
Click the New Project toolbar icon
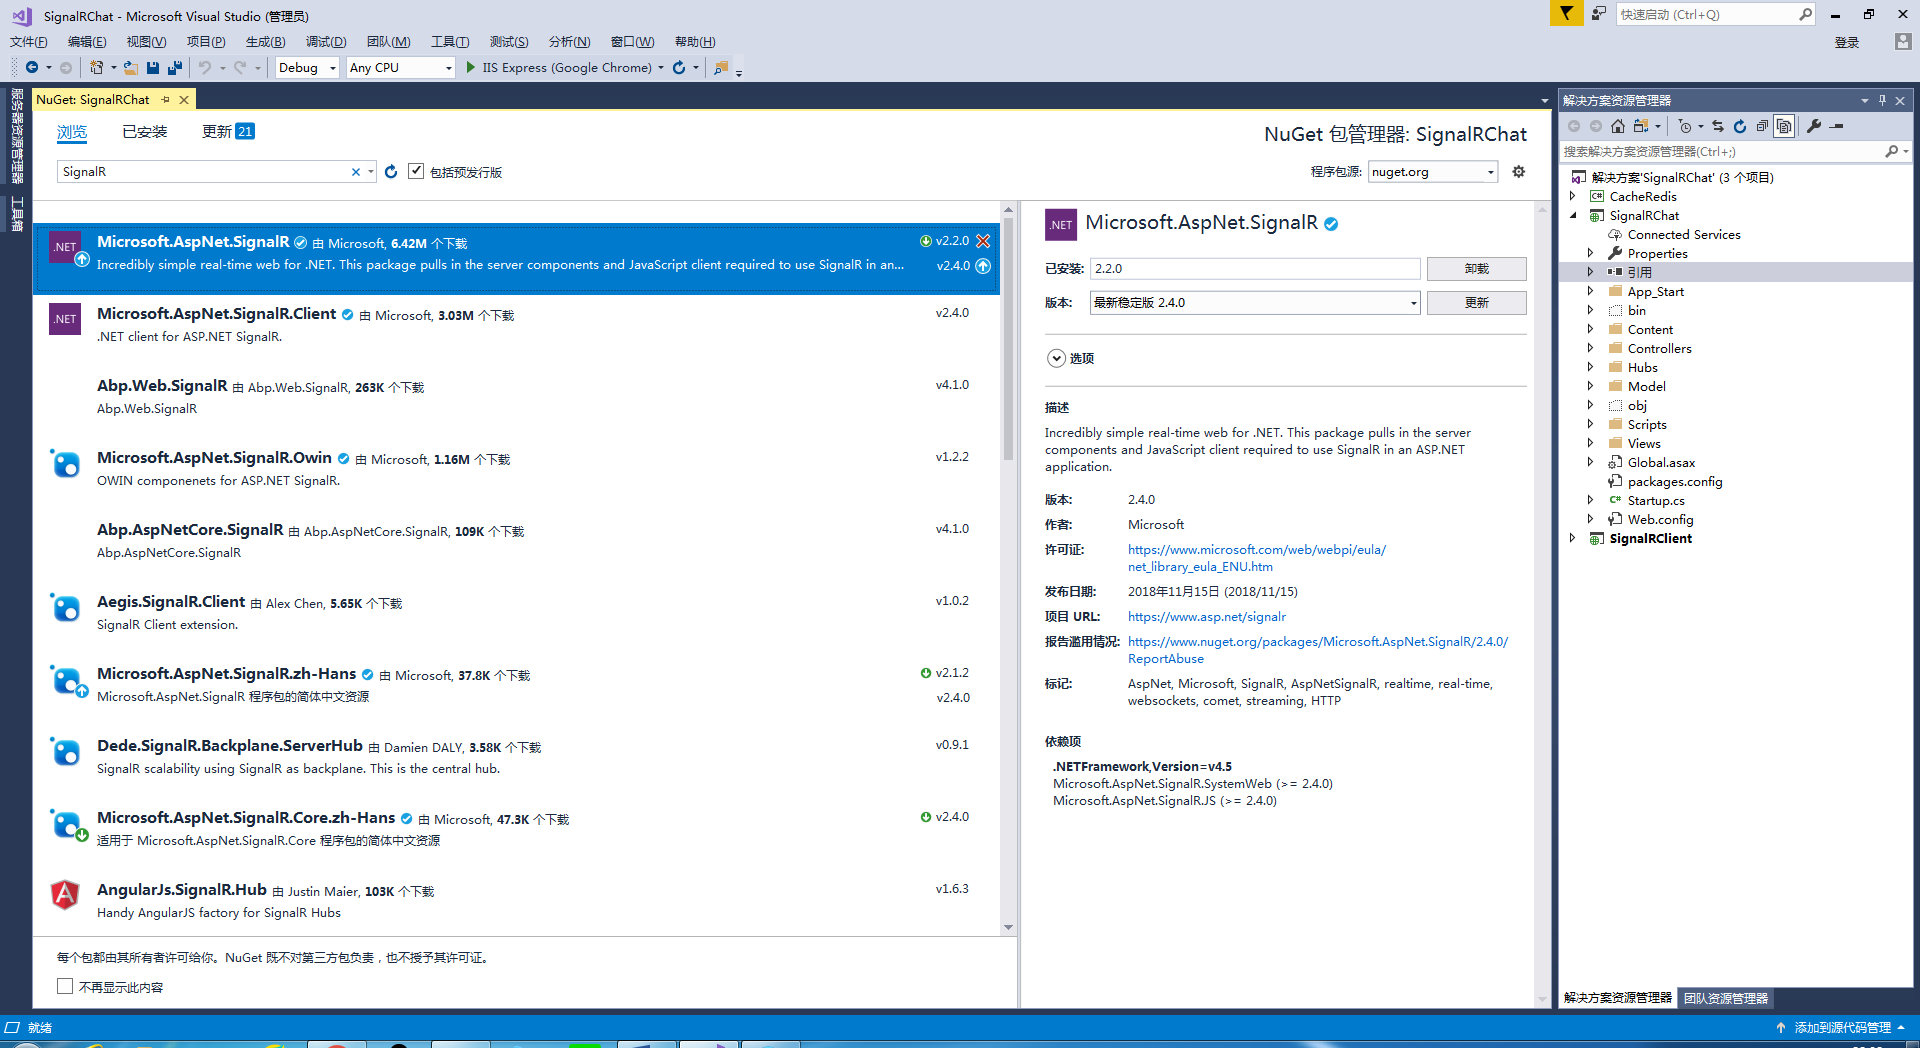(96, 67)
